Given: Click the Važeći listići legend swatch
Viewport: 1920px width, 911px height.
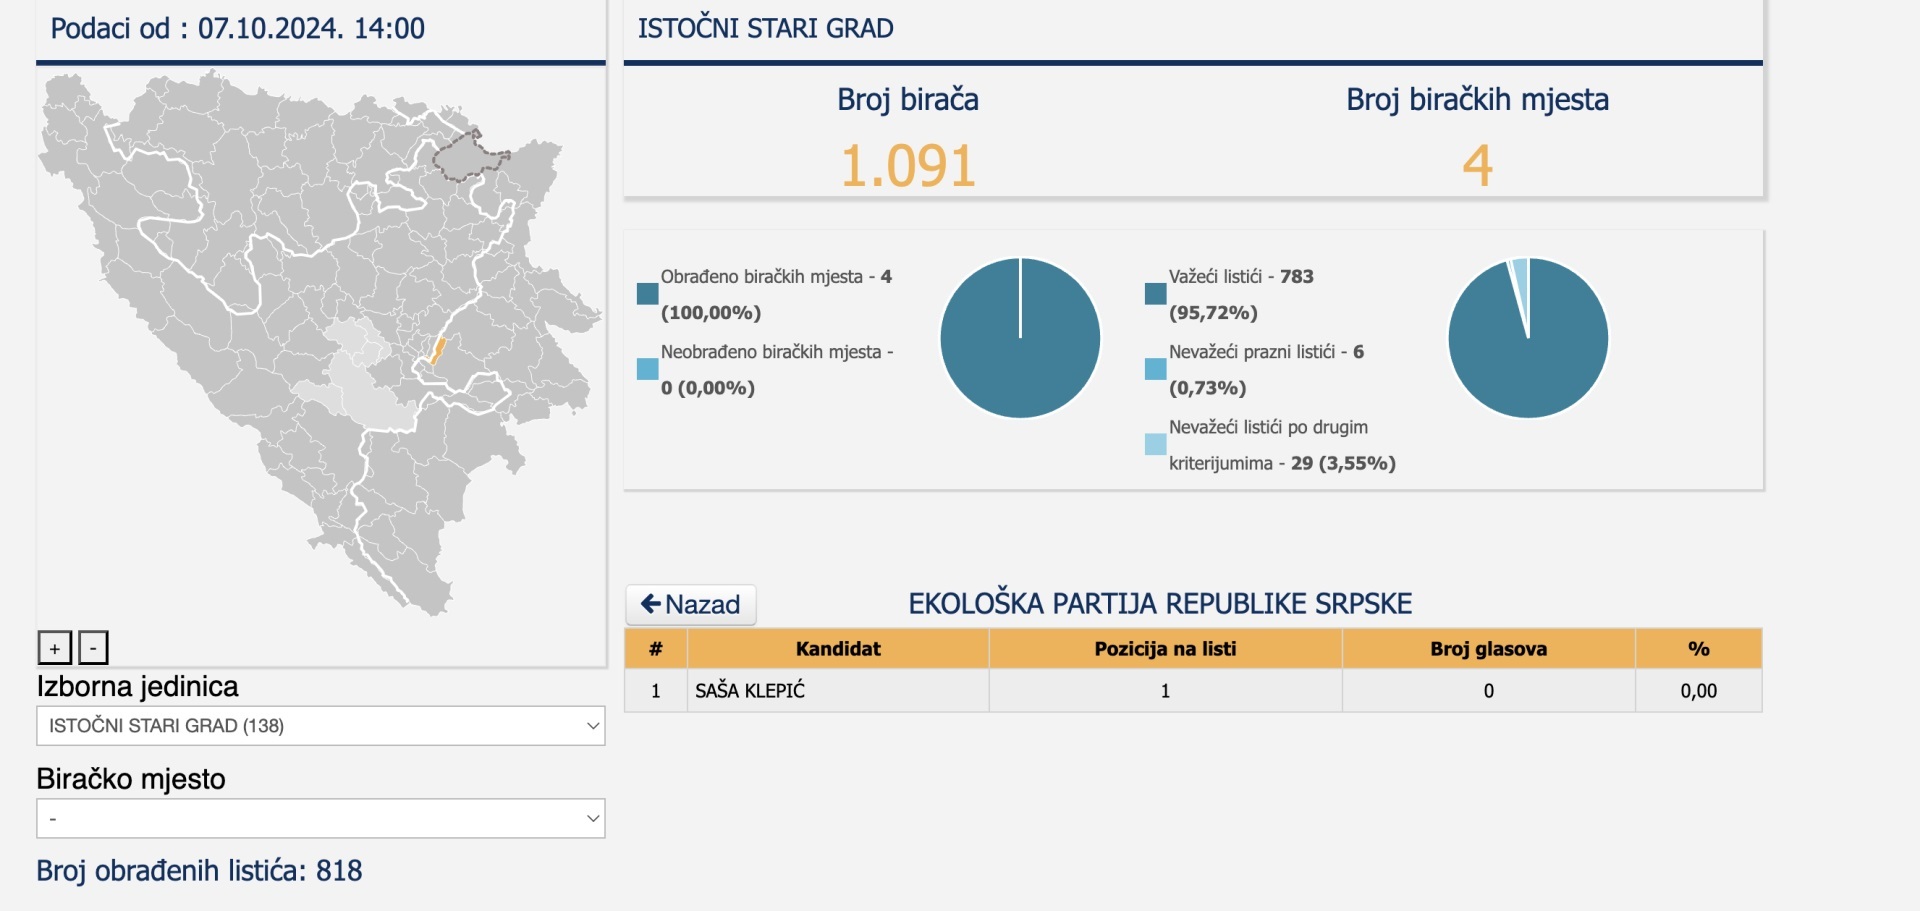Looking at the screenshot, I should (1155, 294).
